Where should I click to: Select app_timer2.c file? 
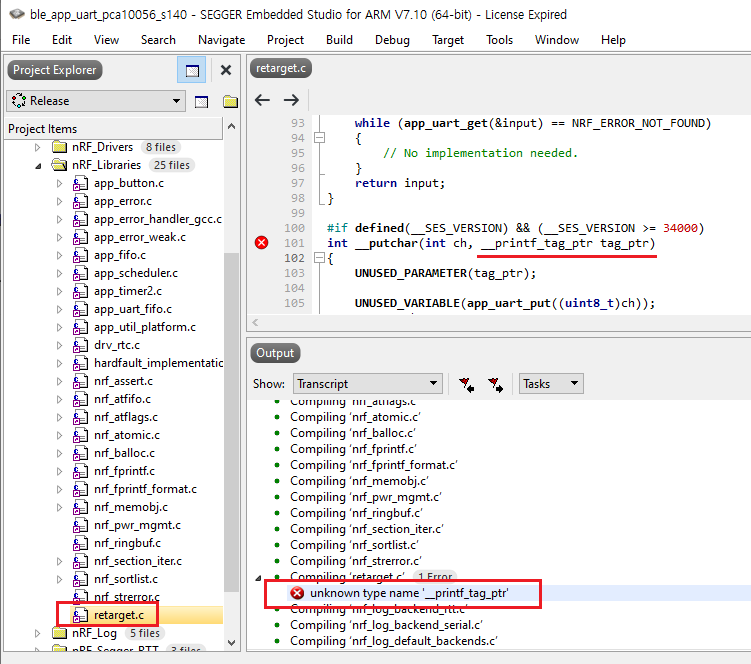point(128,291)
